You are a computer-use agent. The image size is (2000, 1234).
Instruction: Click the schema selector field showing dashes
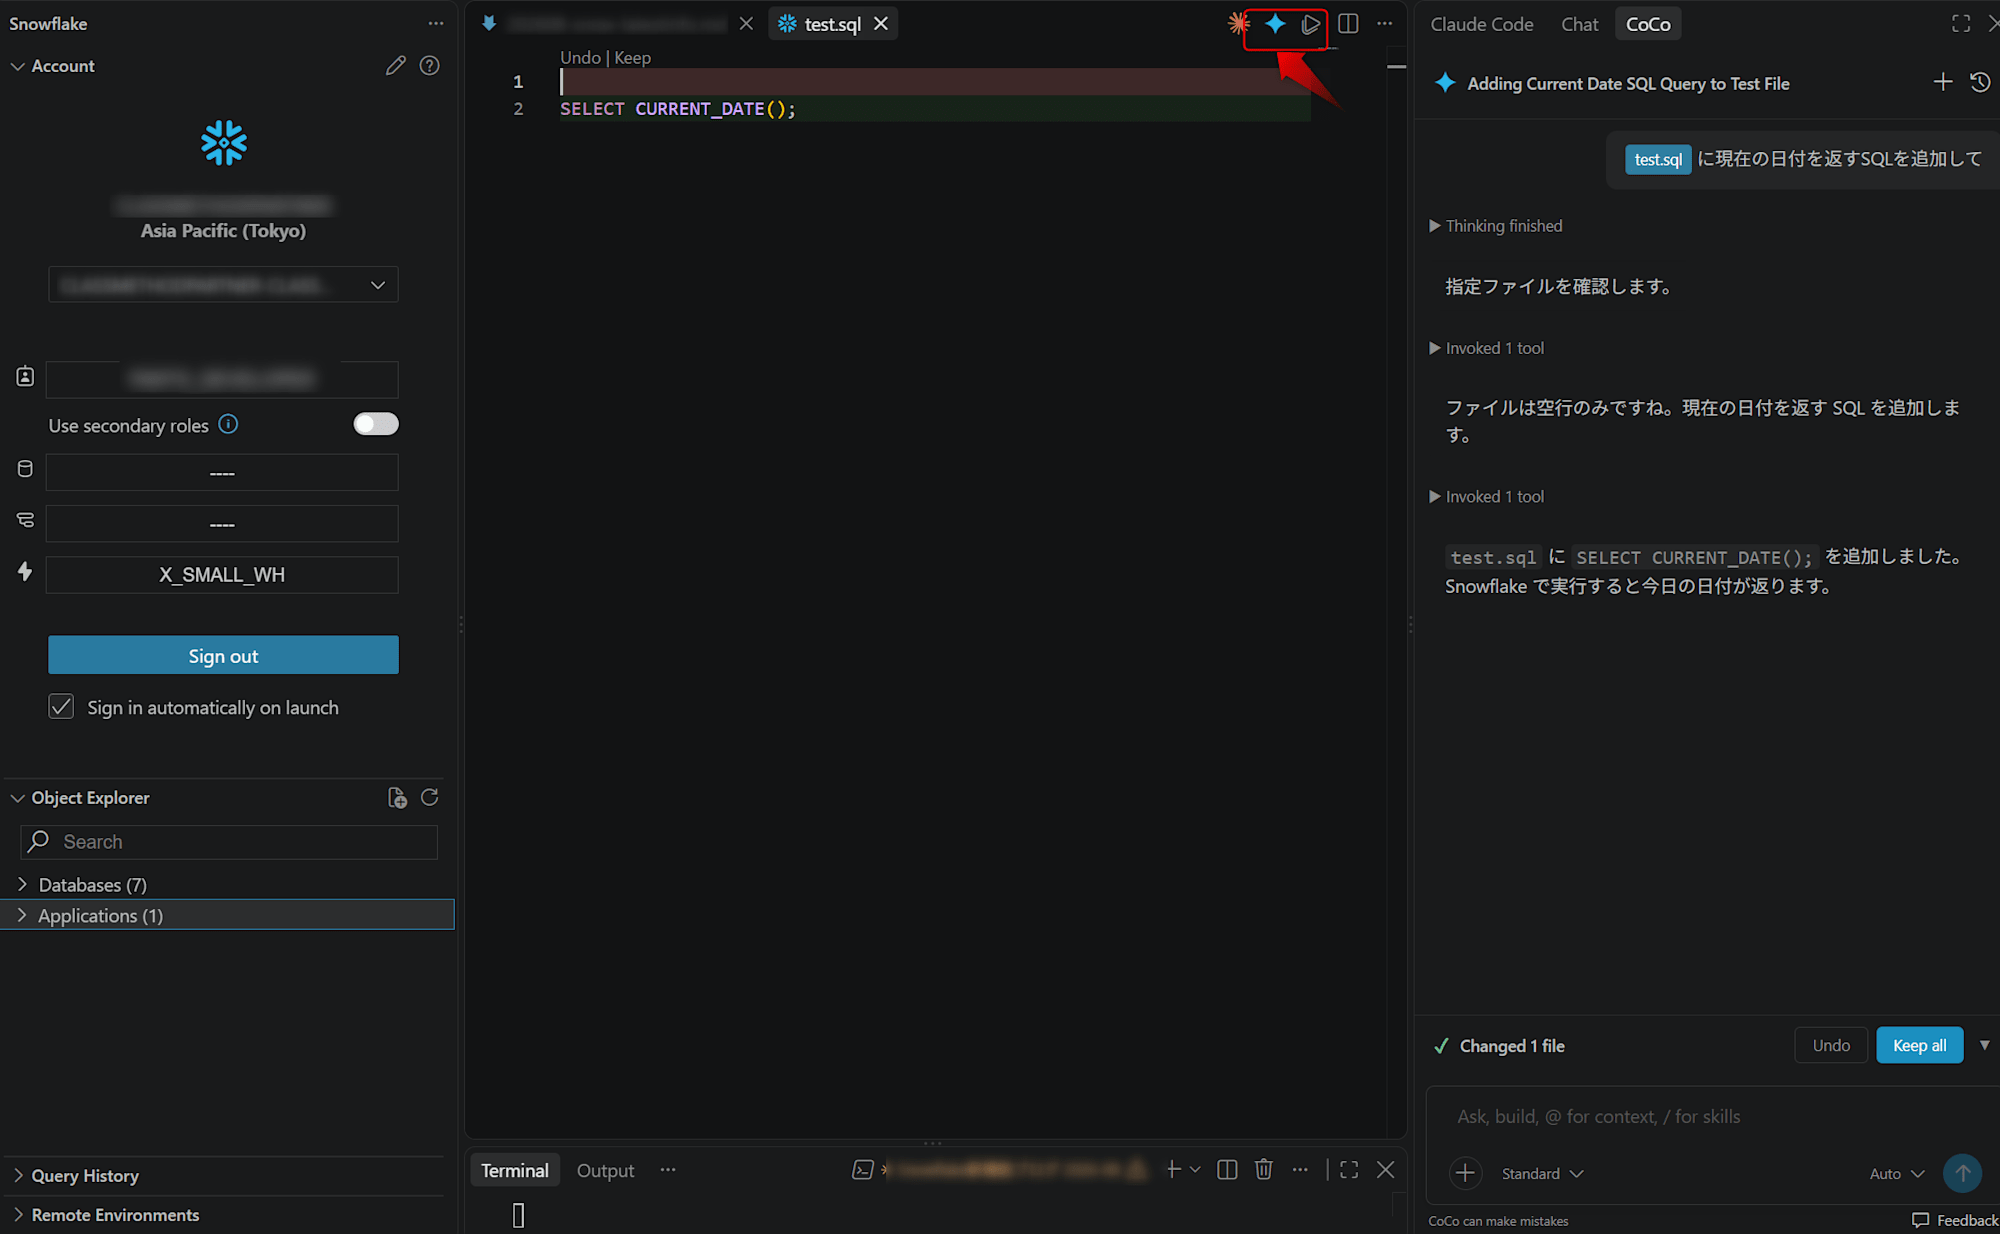[222, 524]
